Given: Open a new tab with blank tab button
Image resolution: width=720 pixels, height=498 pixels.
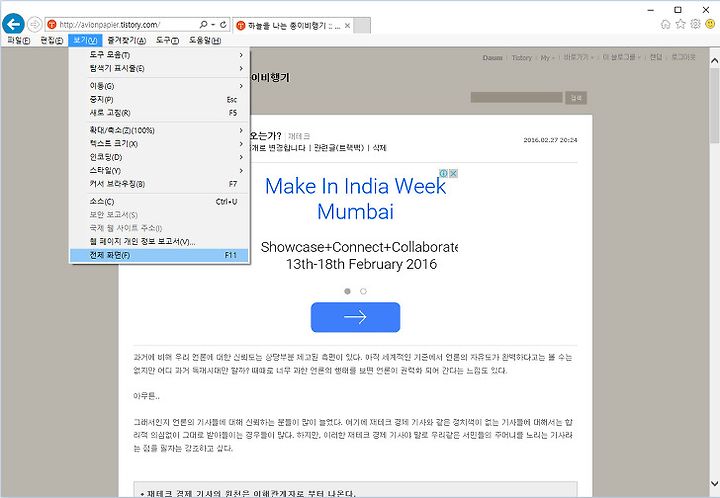Looking at the screenshot, I should tap(362, 26).
